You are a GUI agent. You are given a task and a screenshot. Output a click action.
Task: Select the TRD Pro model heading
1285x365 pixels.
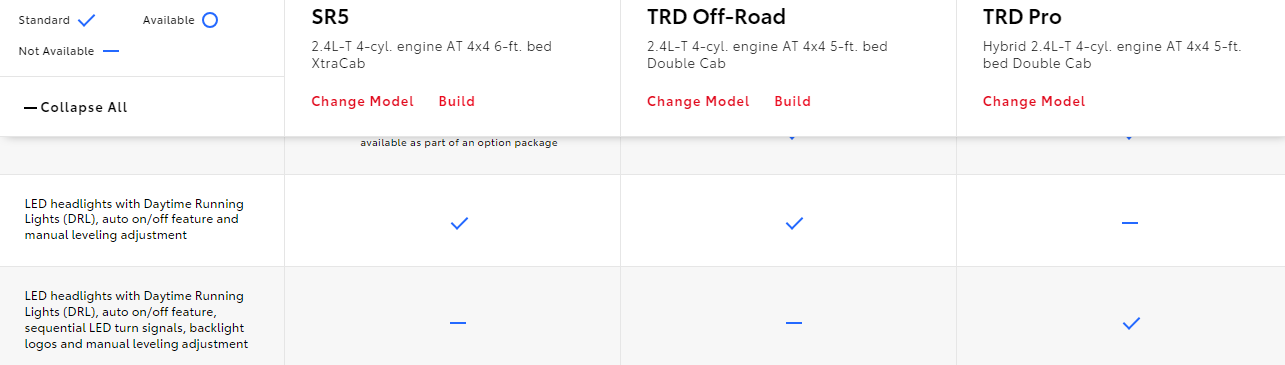(1022, 17)
